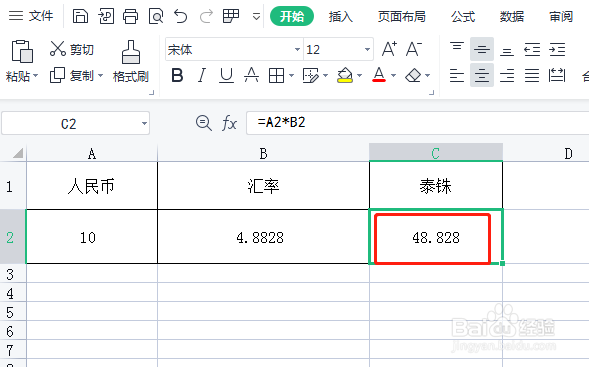Decrease font size with A- icon

[x=414, y=49]
